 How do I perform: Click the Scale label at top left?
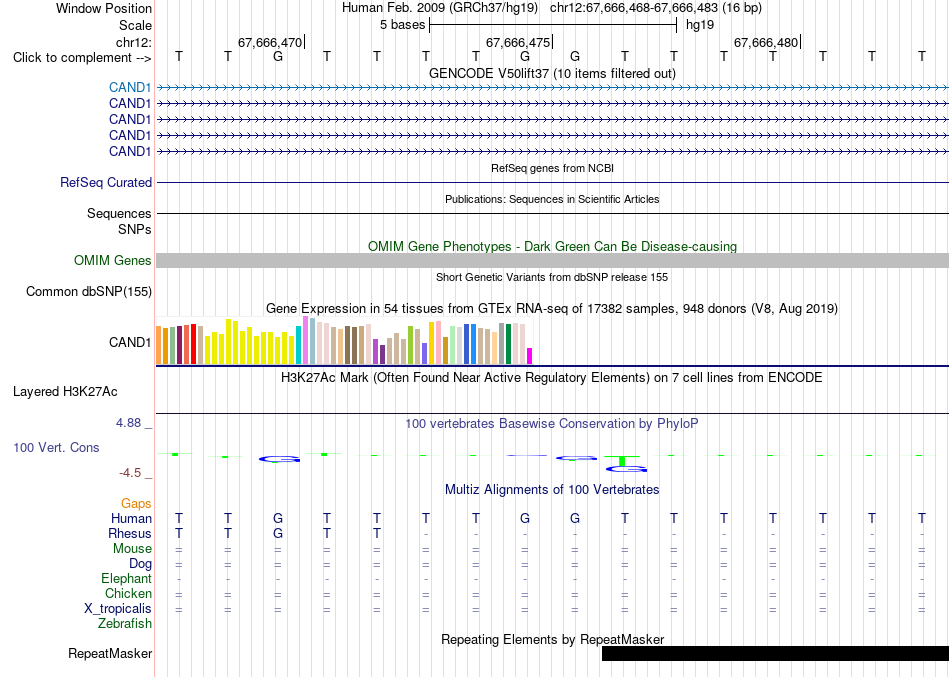click(x=136, y=25)
